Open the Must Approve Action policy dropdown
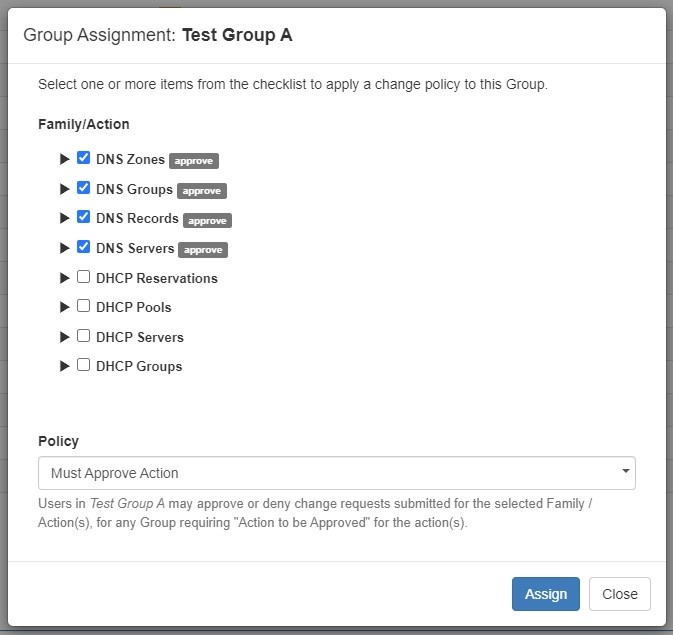The width and height of the screenshot is (673, 635). 336,473
